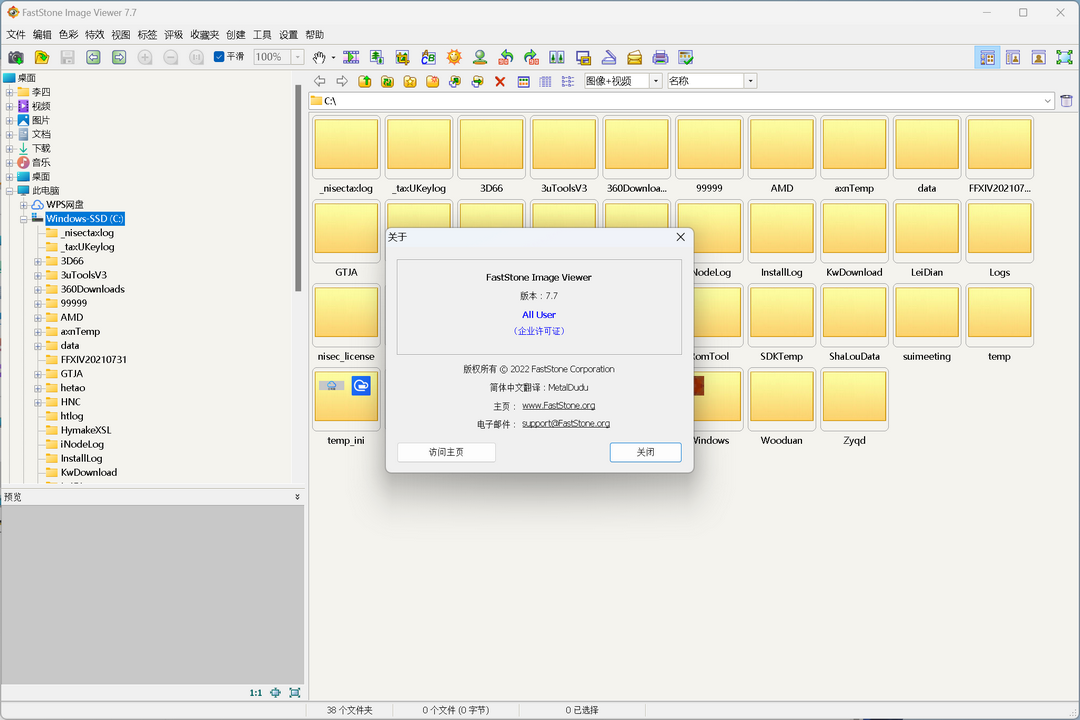Select the Crop Board tool icon

pyautogui.click(x=404, y=58)
